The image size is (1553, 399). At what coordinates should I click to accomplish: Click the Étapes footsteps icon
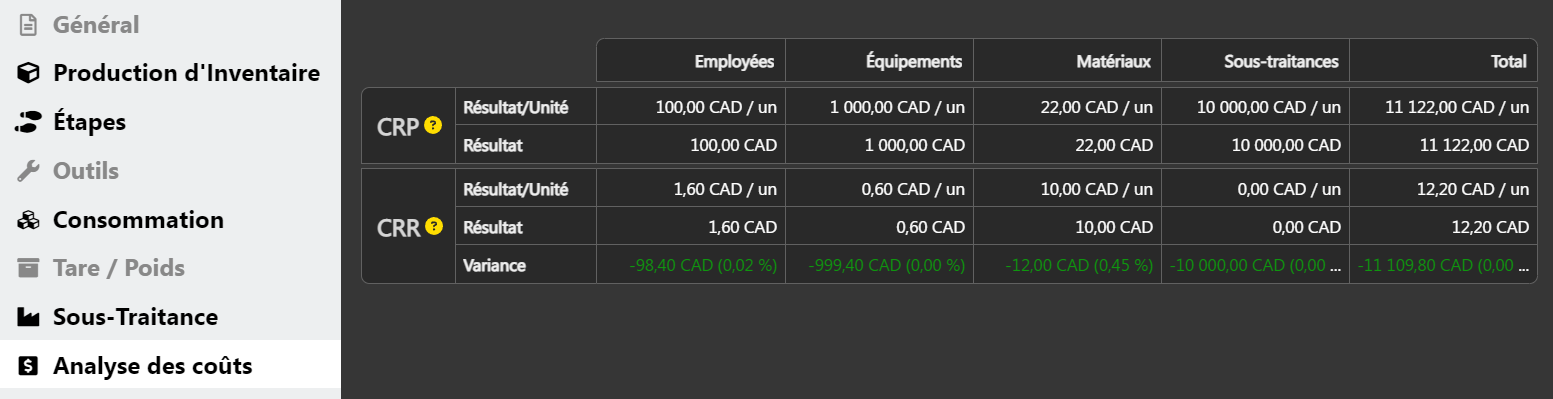tap(29, 122)
